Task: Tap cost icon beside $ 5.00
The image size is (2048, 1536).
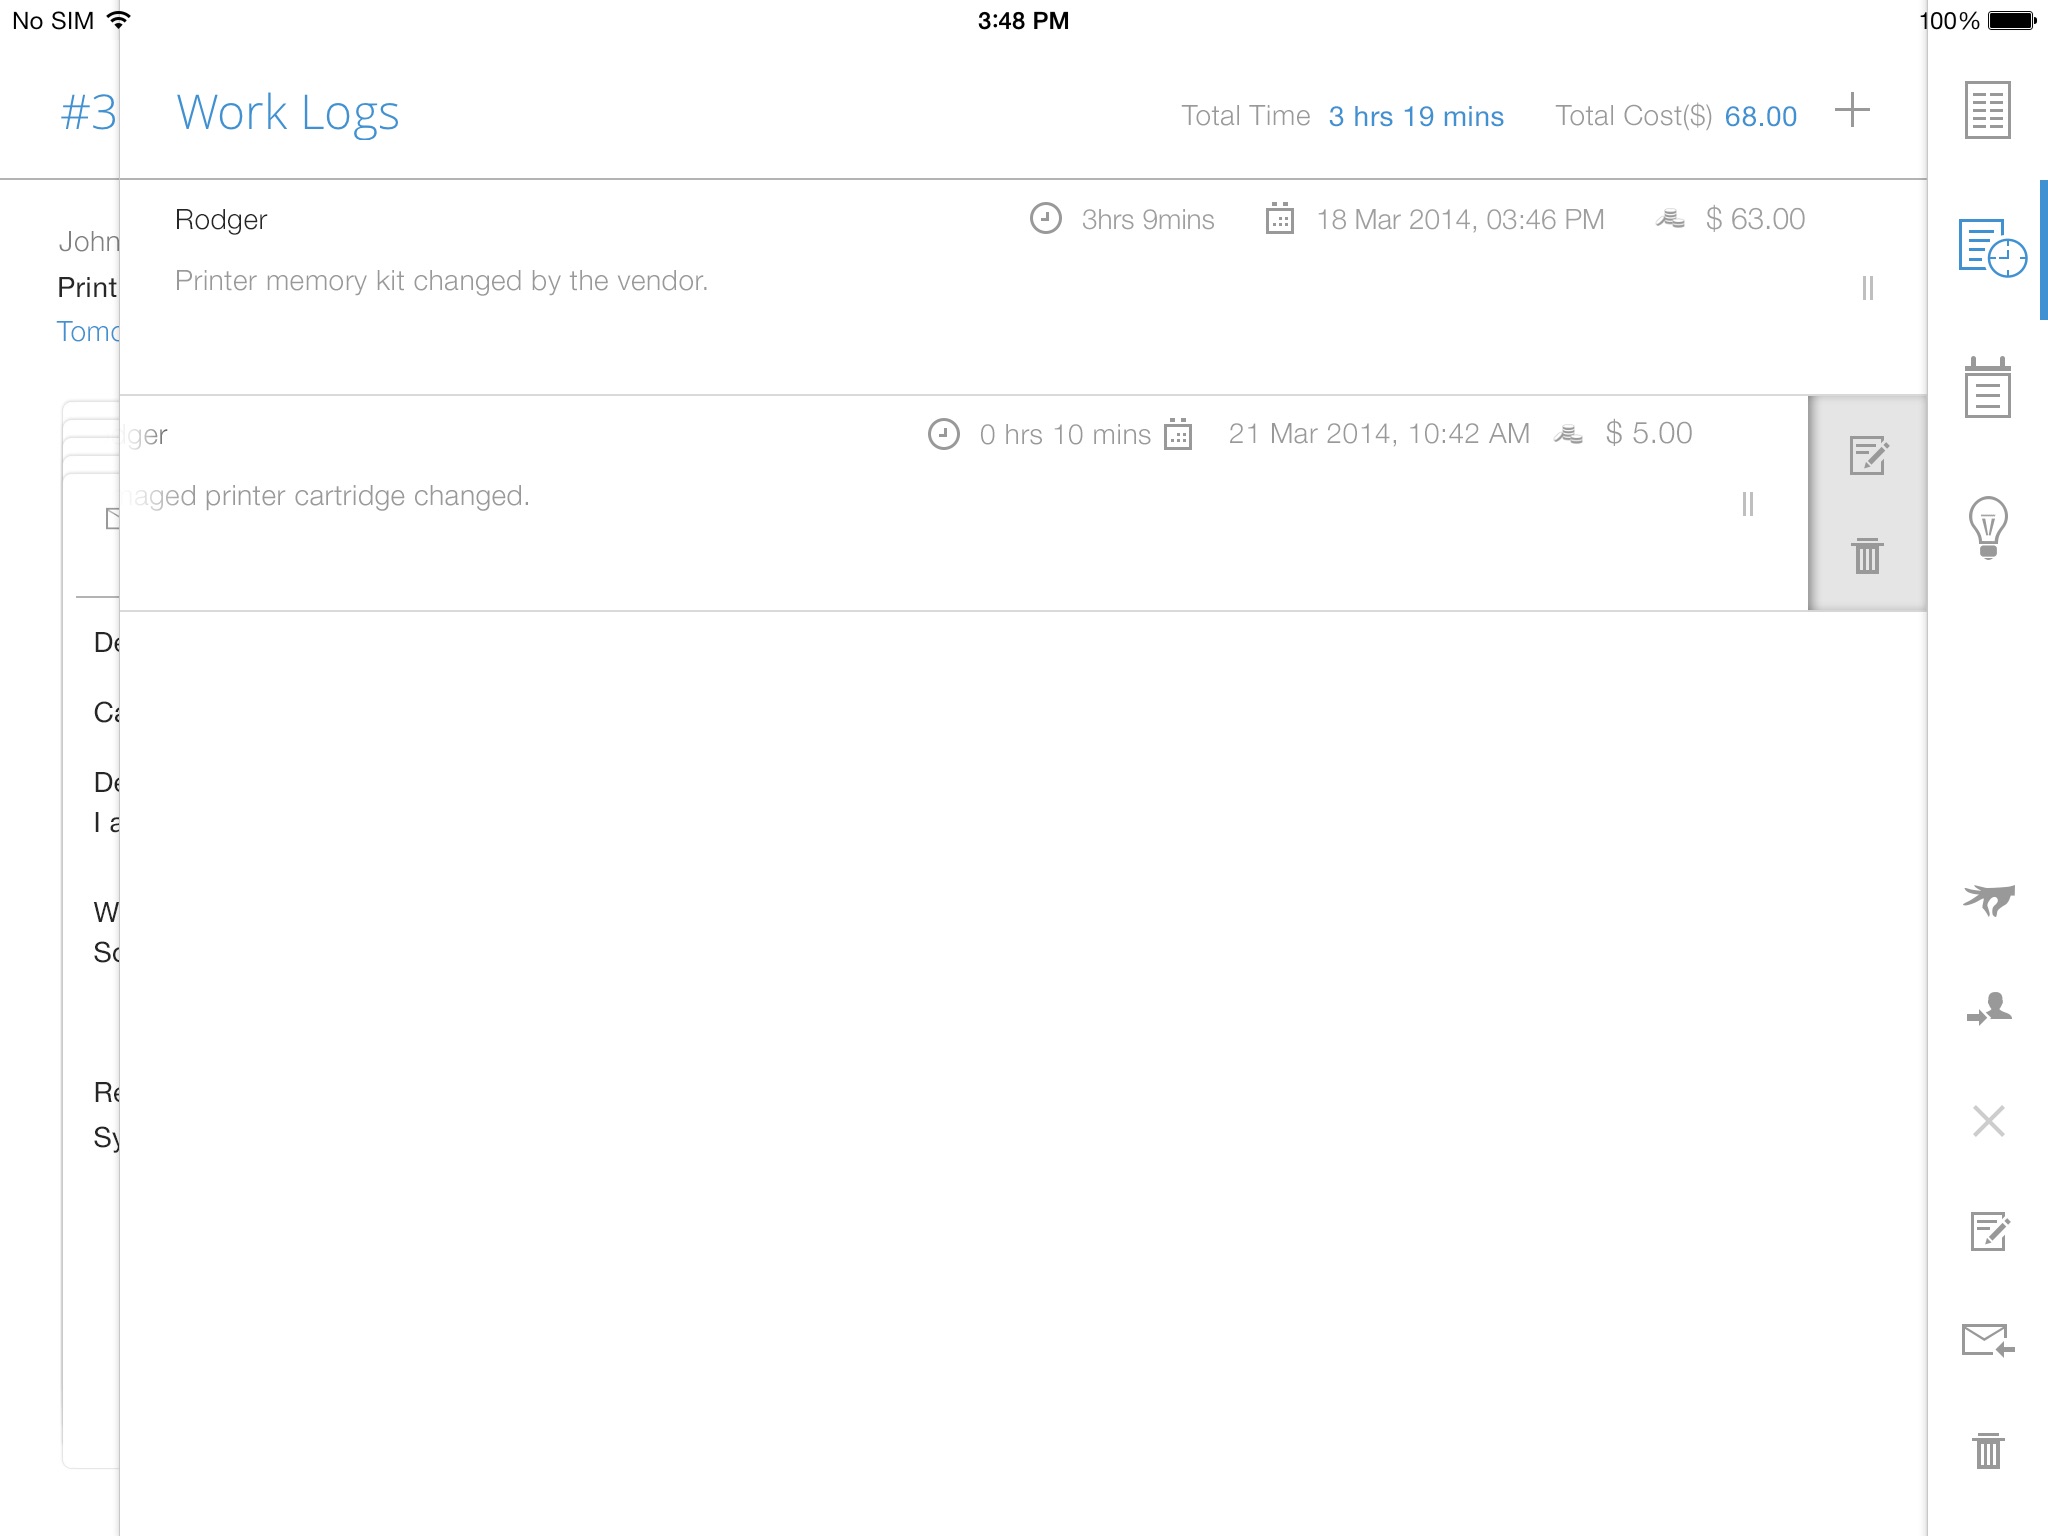Action: click(1568, 434)
